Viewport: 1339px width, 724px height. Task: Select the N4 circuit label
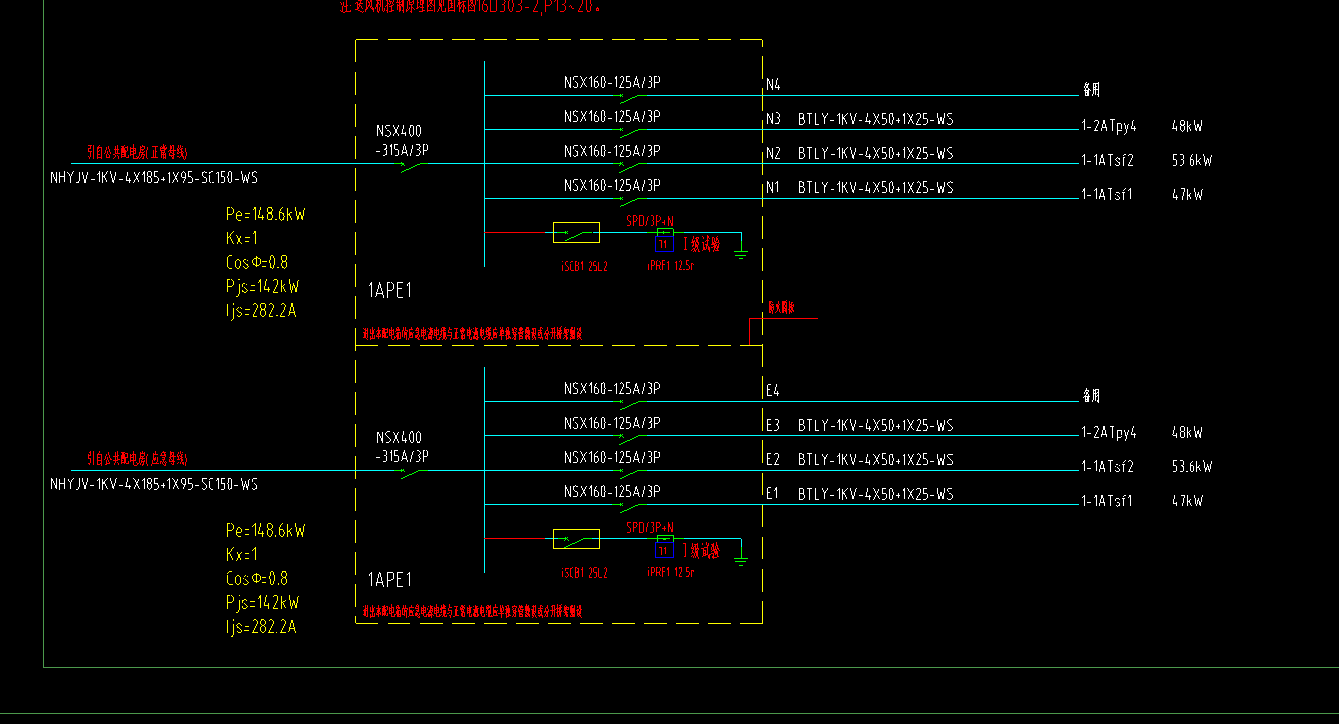pyautogui.click(x=773, y=86)
